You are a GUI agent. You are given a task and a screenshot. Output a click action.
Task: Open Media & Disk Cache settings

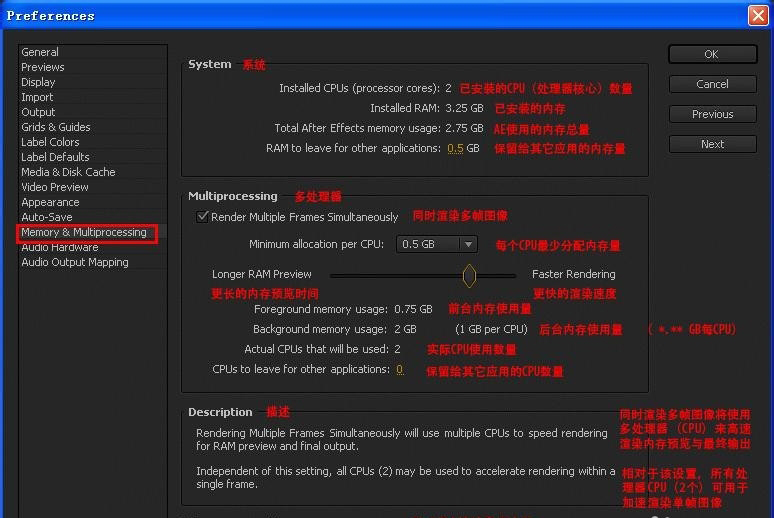(68, 172)
